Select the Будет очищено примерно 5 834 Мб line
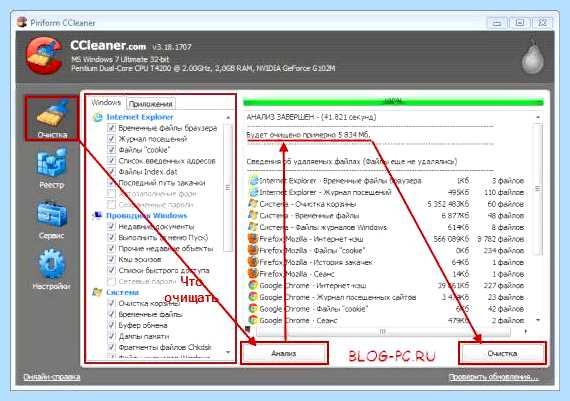This screenshot has width=570, height=401. (308, 135)
